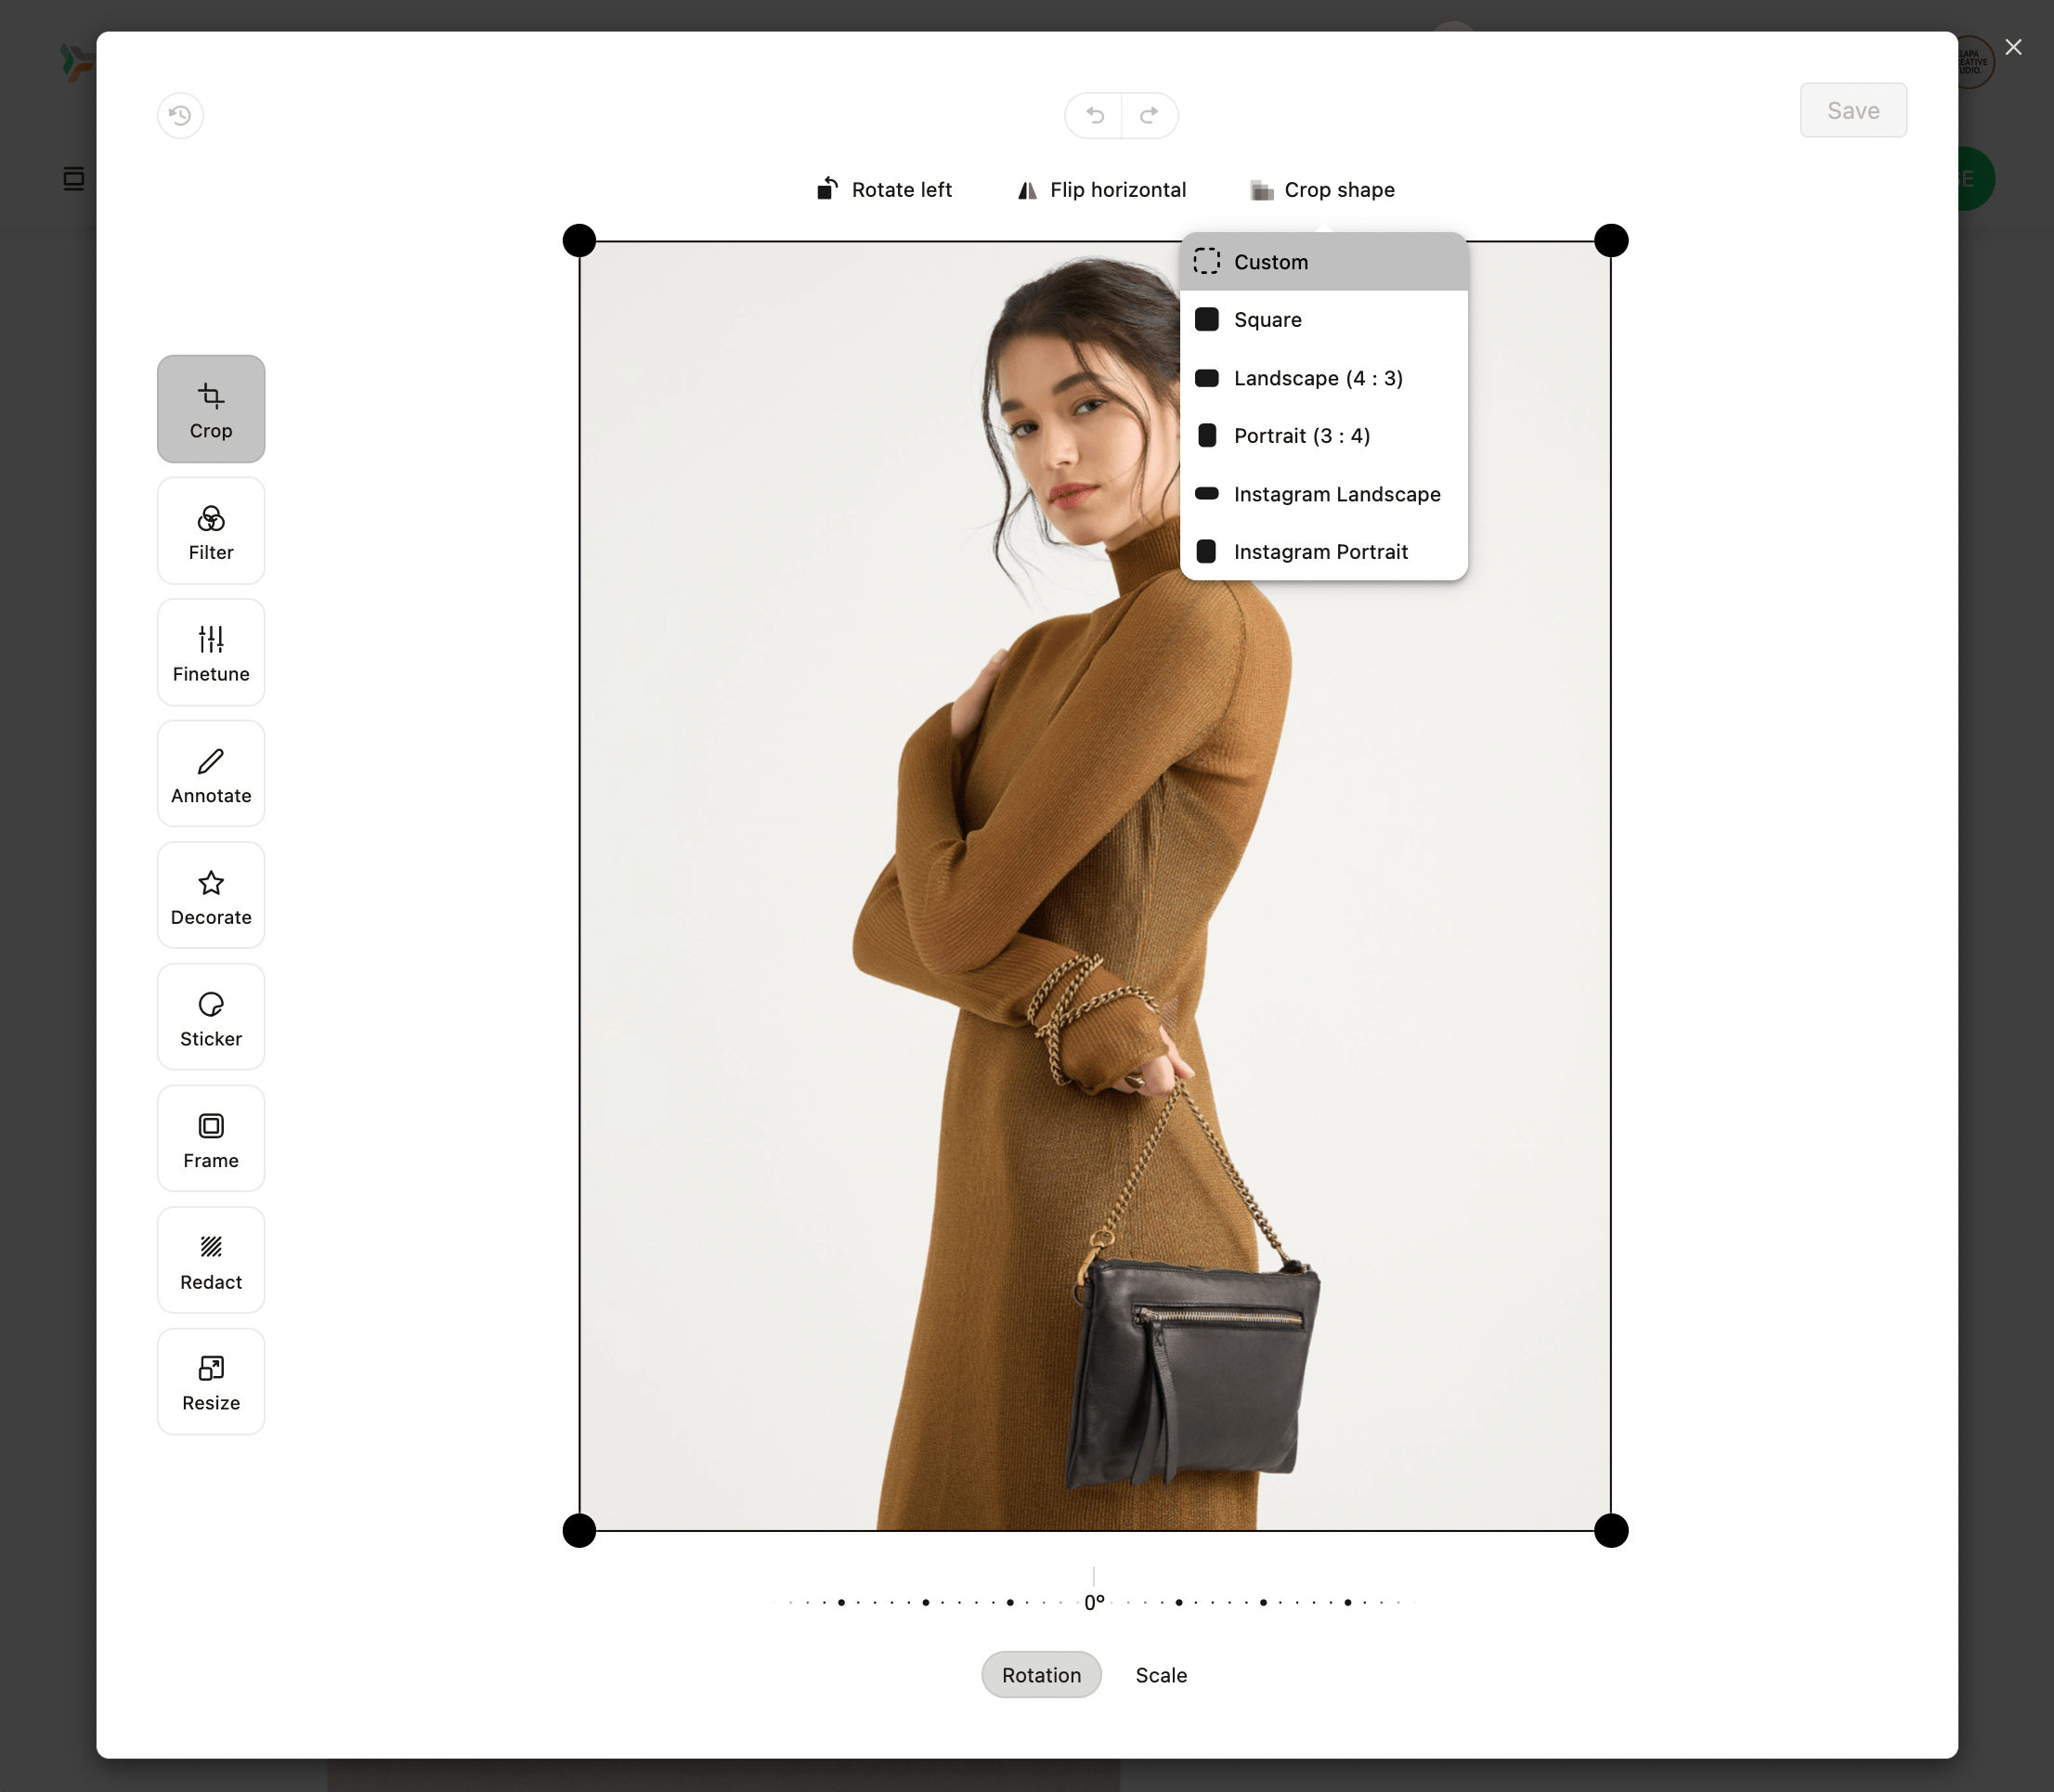Choose Square crop shape
The width and height of the screenshot is (2054, 1792).
coord(1267,320)
